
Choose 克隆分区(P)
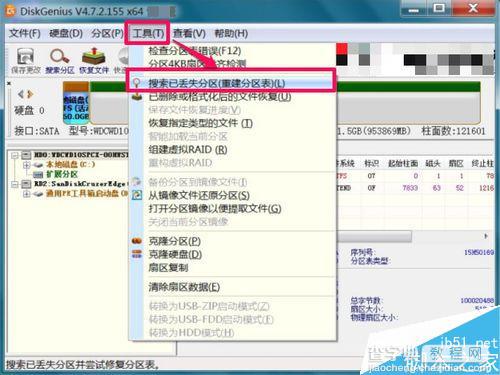pyautogui.click(x=174, y=241)
